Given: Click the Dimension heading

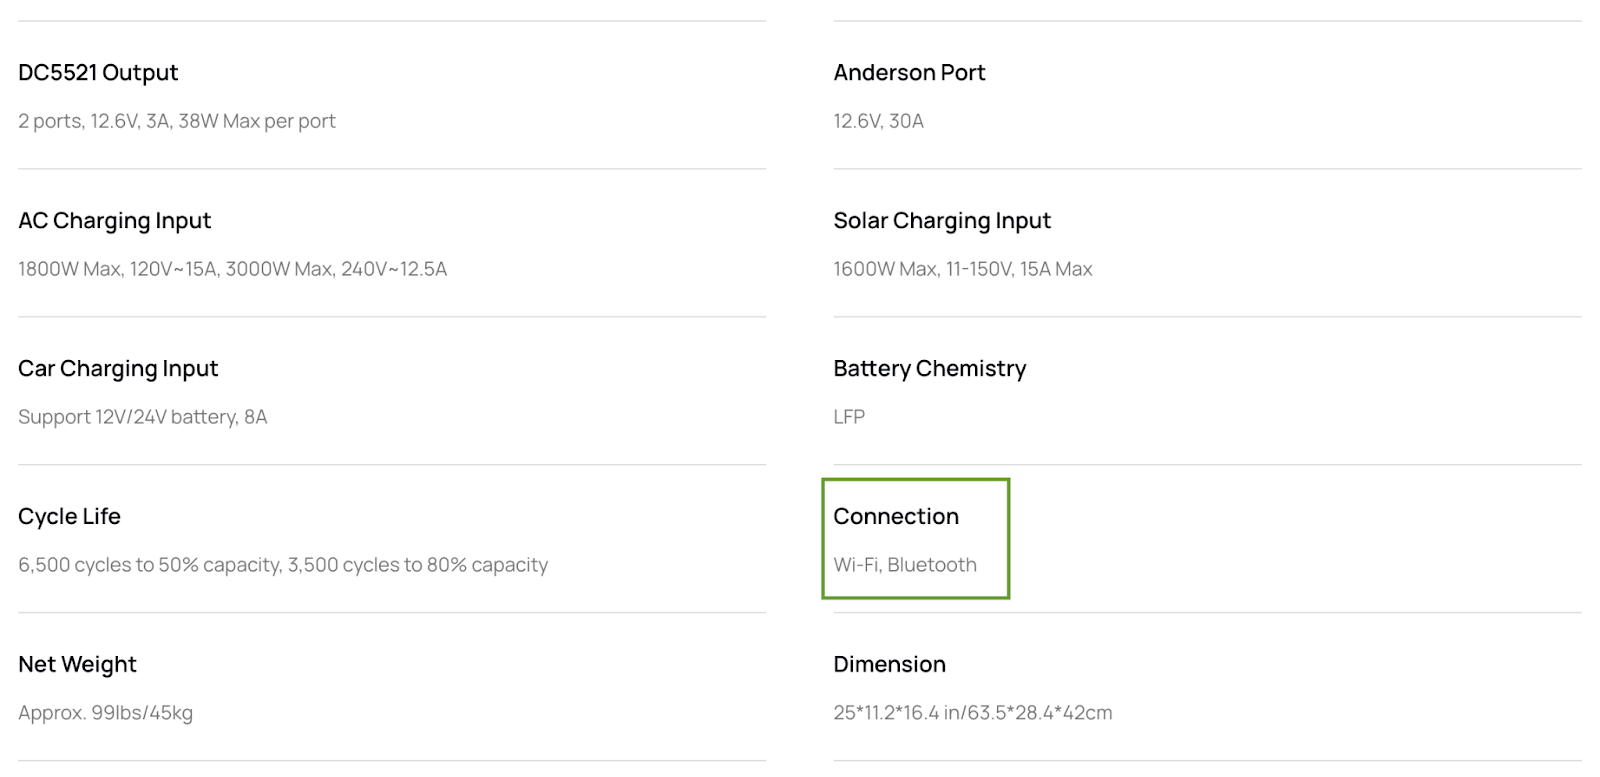Looking at the screenshot, I should (890, 665).
